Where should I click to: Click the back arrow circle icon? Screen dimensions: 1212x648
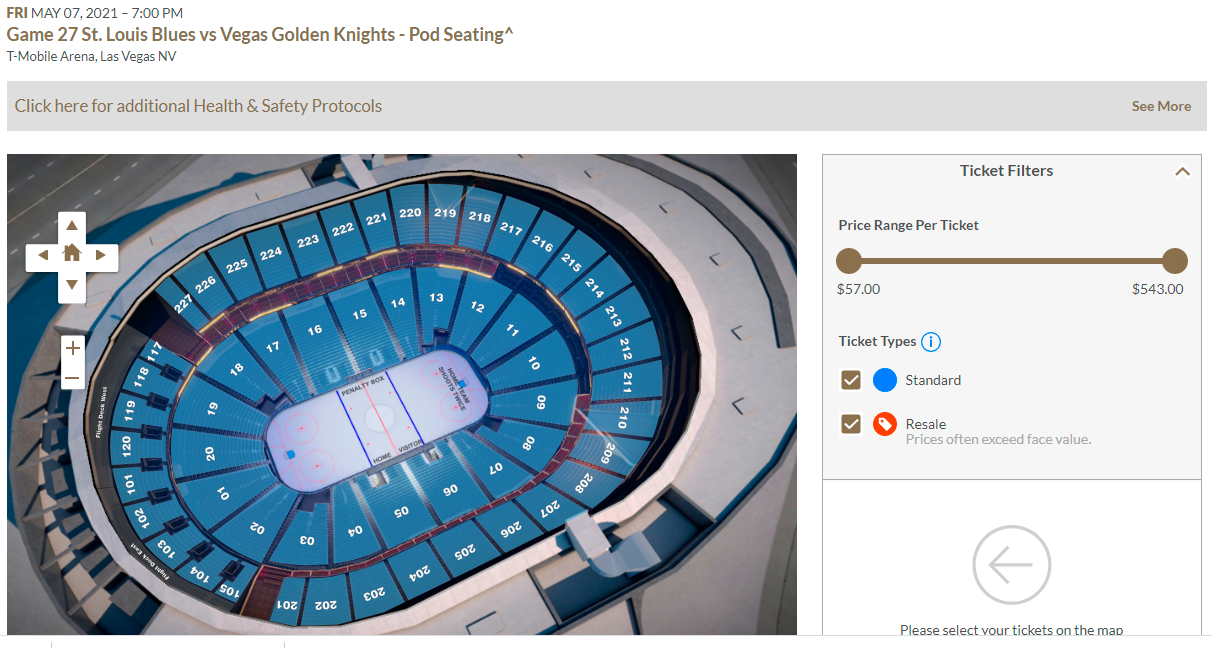1011,565
